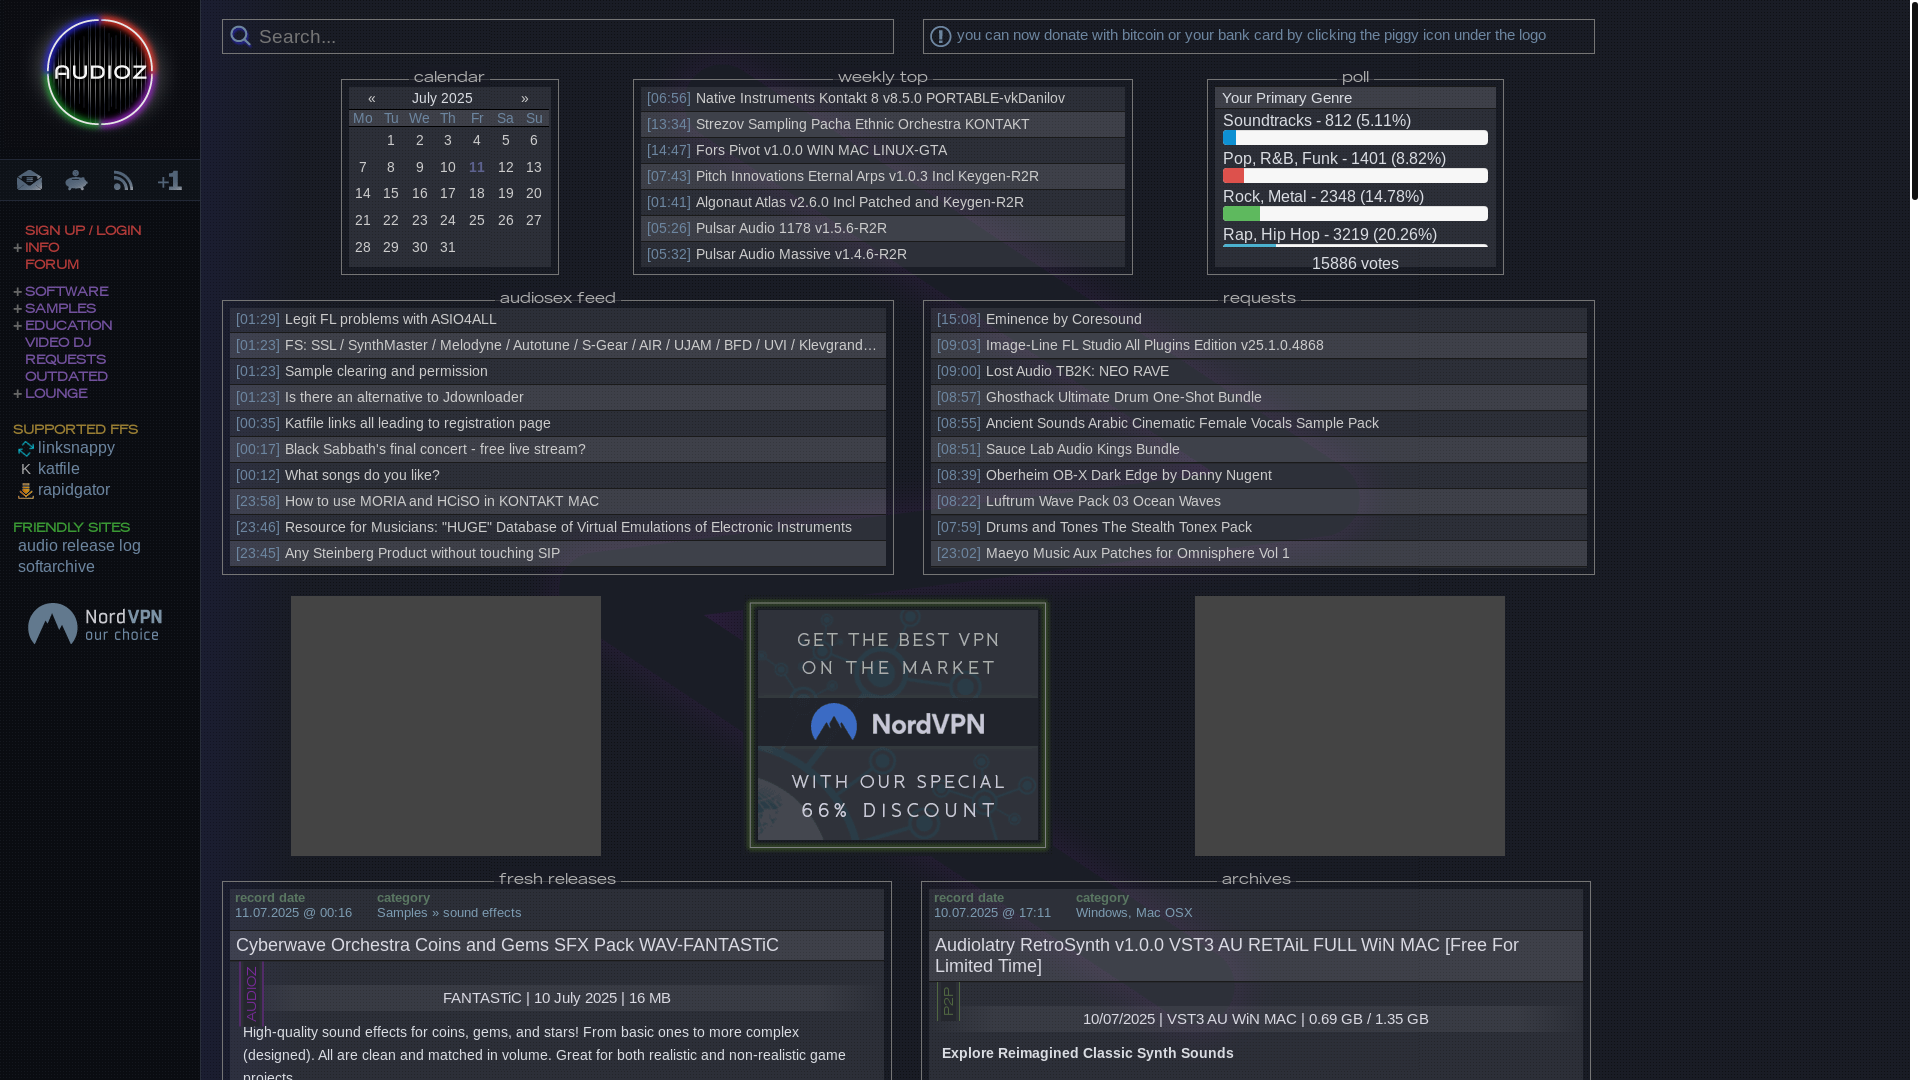Open Audiolatry RetroSynth v1.0.0 title
This screenshot has width=1920, height=1080.
pos(1227,956)
